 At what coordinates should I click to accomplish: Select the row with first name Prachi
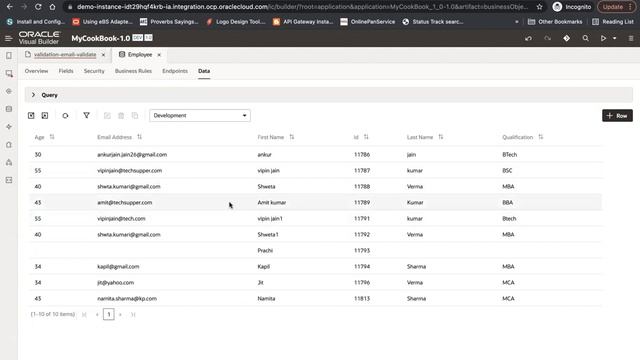coord(316,251)
